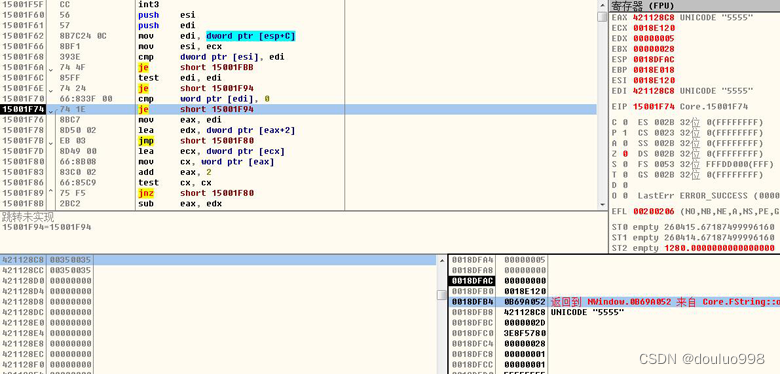Screen dimensions: 780x374
Task: Select cmp word ptr [edi], 0 row
Action: point(298,98)
